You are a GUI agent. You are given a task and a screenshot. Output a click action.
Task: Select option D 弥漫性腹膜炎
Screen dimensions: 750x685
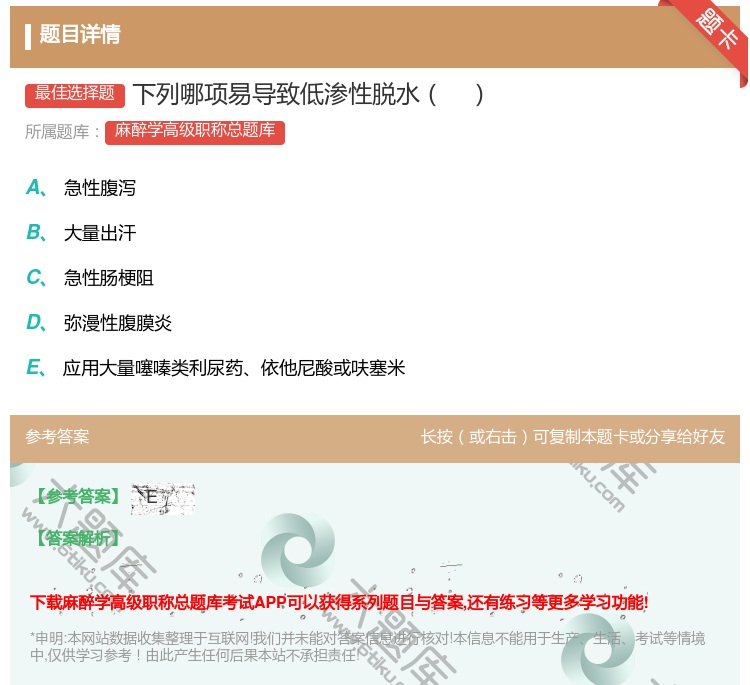coord(99,323)
